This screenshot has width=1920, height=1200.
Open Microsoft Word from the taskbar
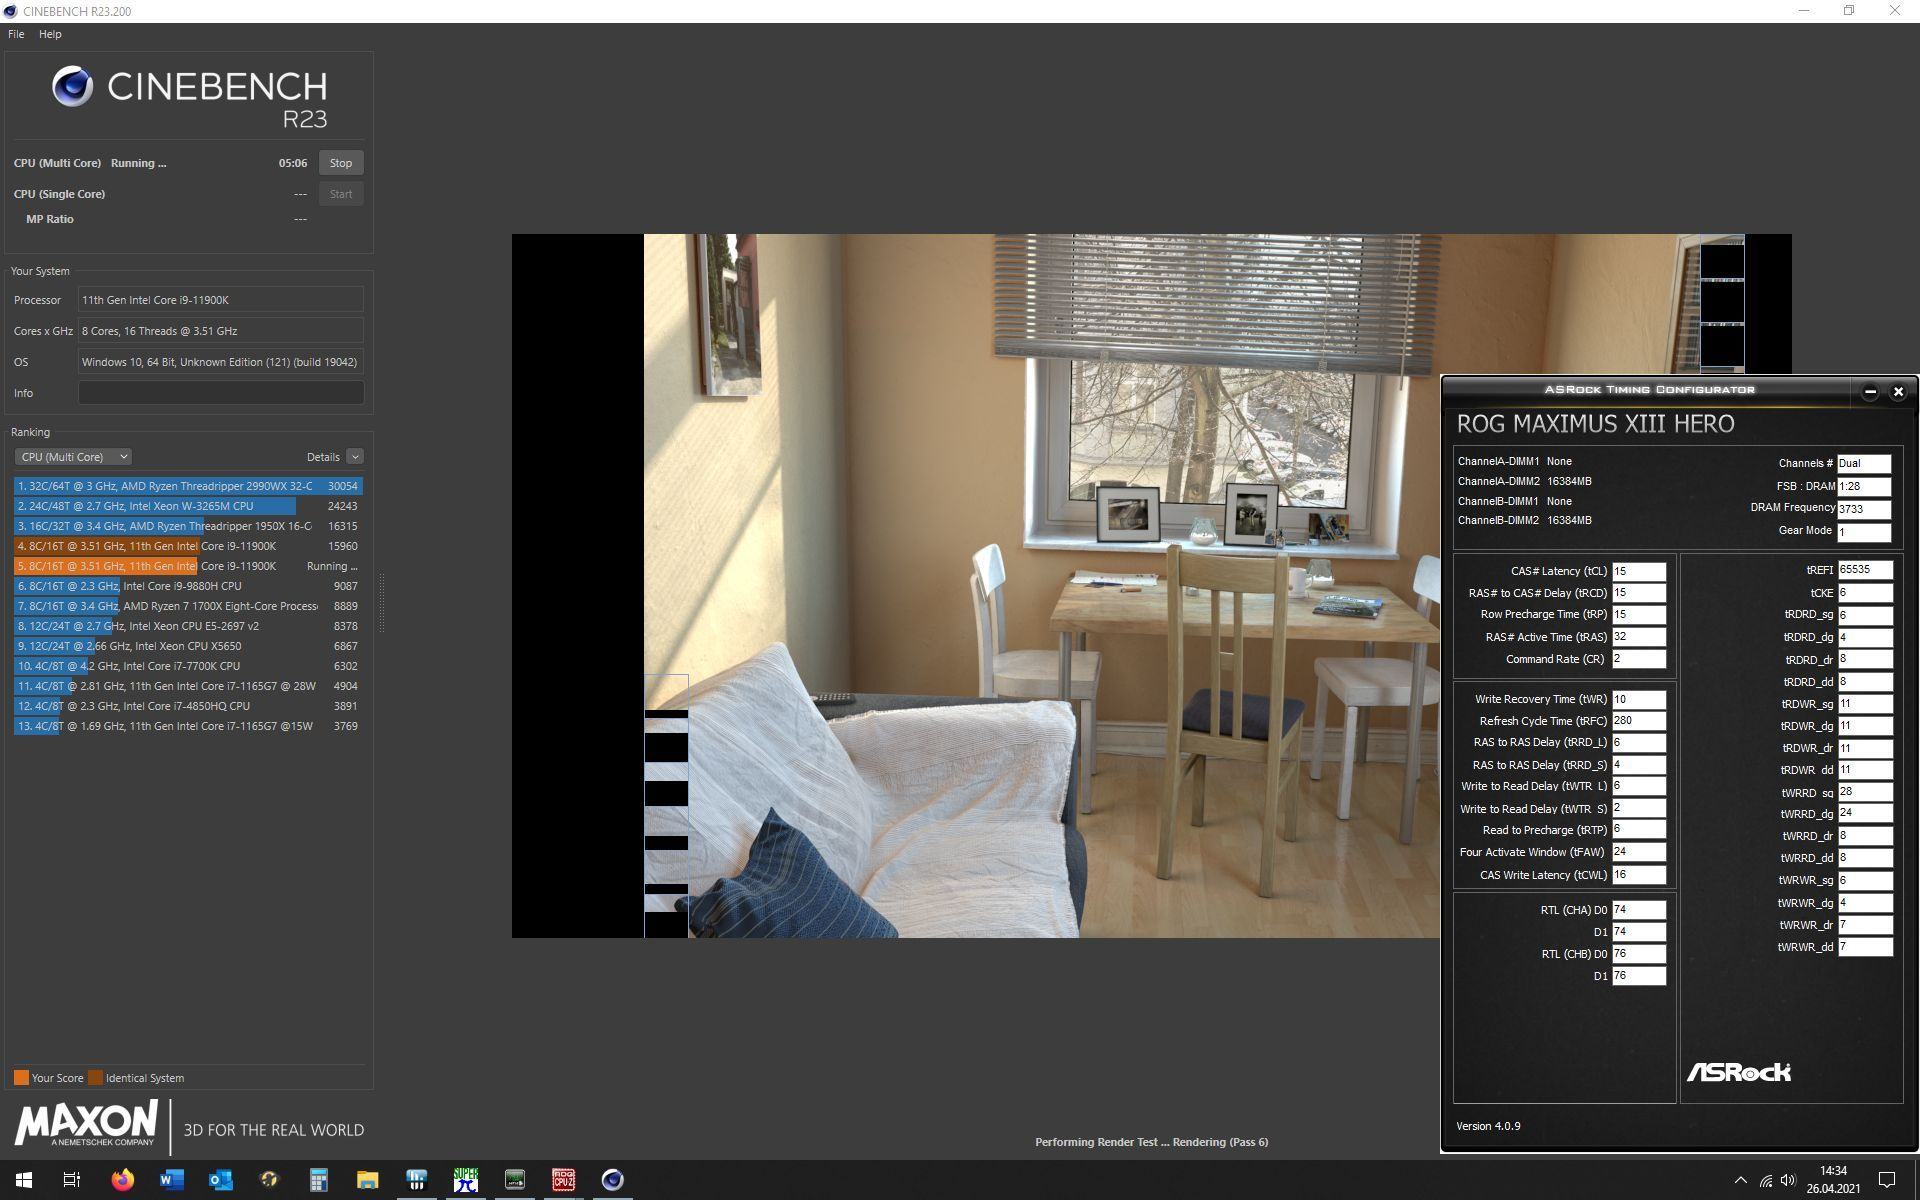(171, 1180)
